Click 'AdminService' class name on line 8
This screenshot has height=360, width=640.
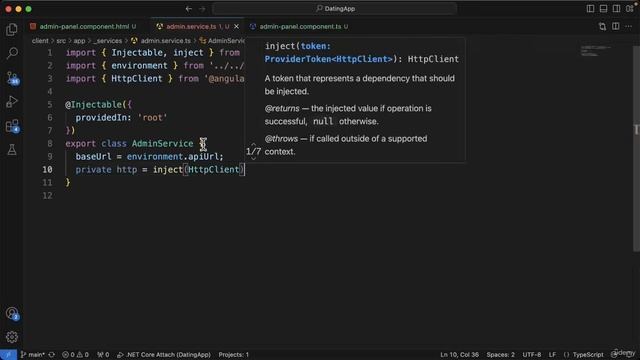tap(162, 143)
